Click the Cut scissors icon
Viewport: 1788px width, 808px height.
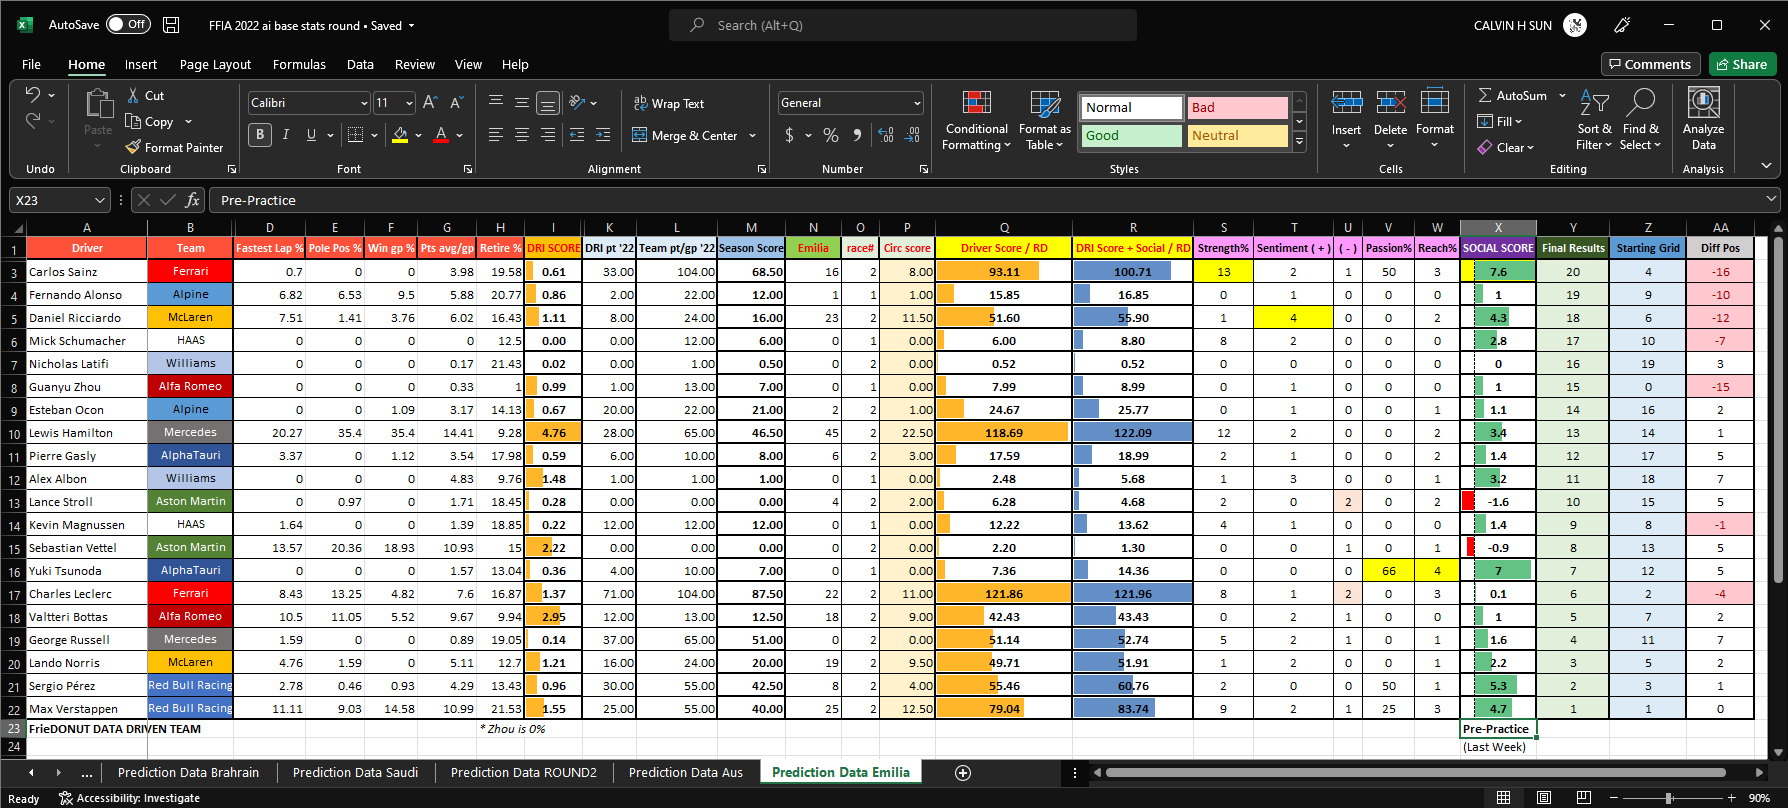(133, 95)
